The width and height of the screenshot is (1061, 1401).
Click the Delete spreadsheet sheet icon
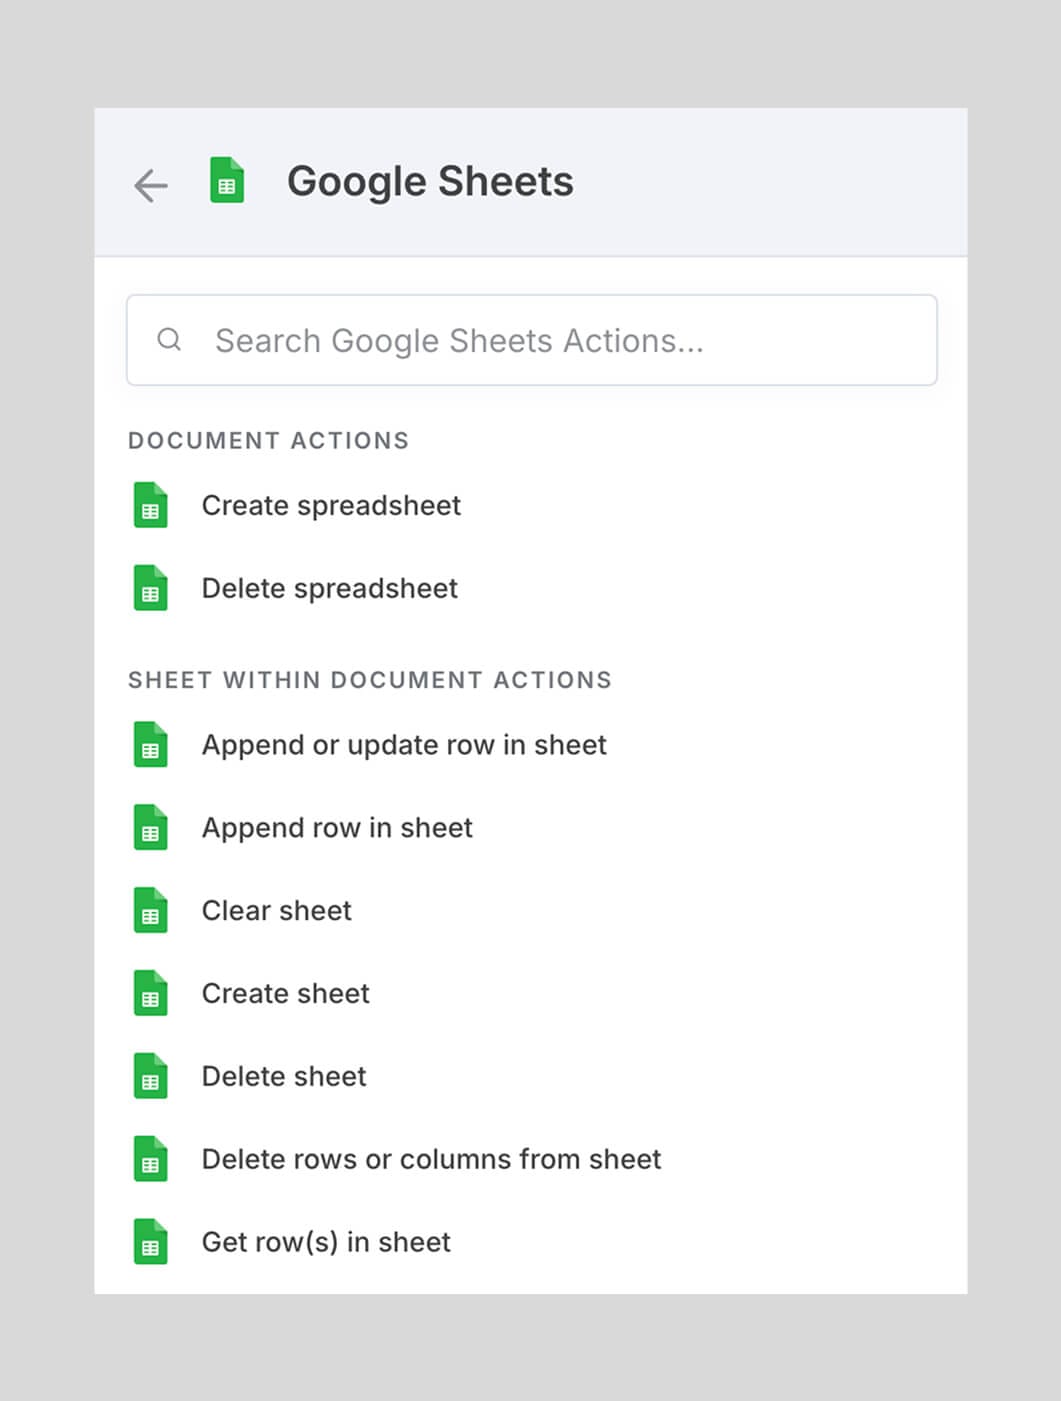[x=149, y=589]
